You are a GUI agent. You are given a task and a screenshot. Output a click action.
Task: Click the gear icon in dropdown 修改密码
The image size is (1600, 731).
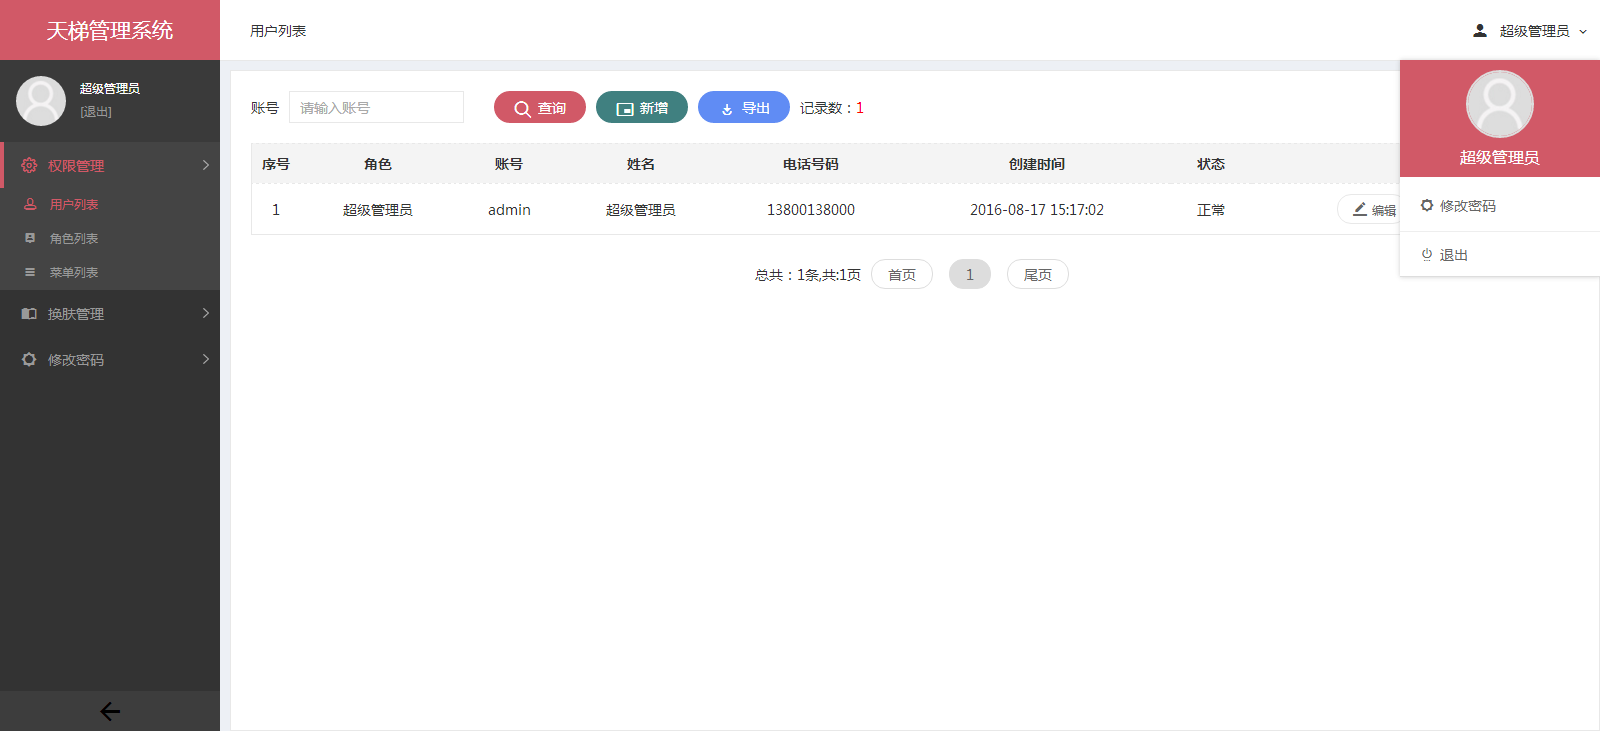coord(1427,205)
